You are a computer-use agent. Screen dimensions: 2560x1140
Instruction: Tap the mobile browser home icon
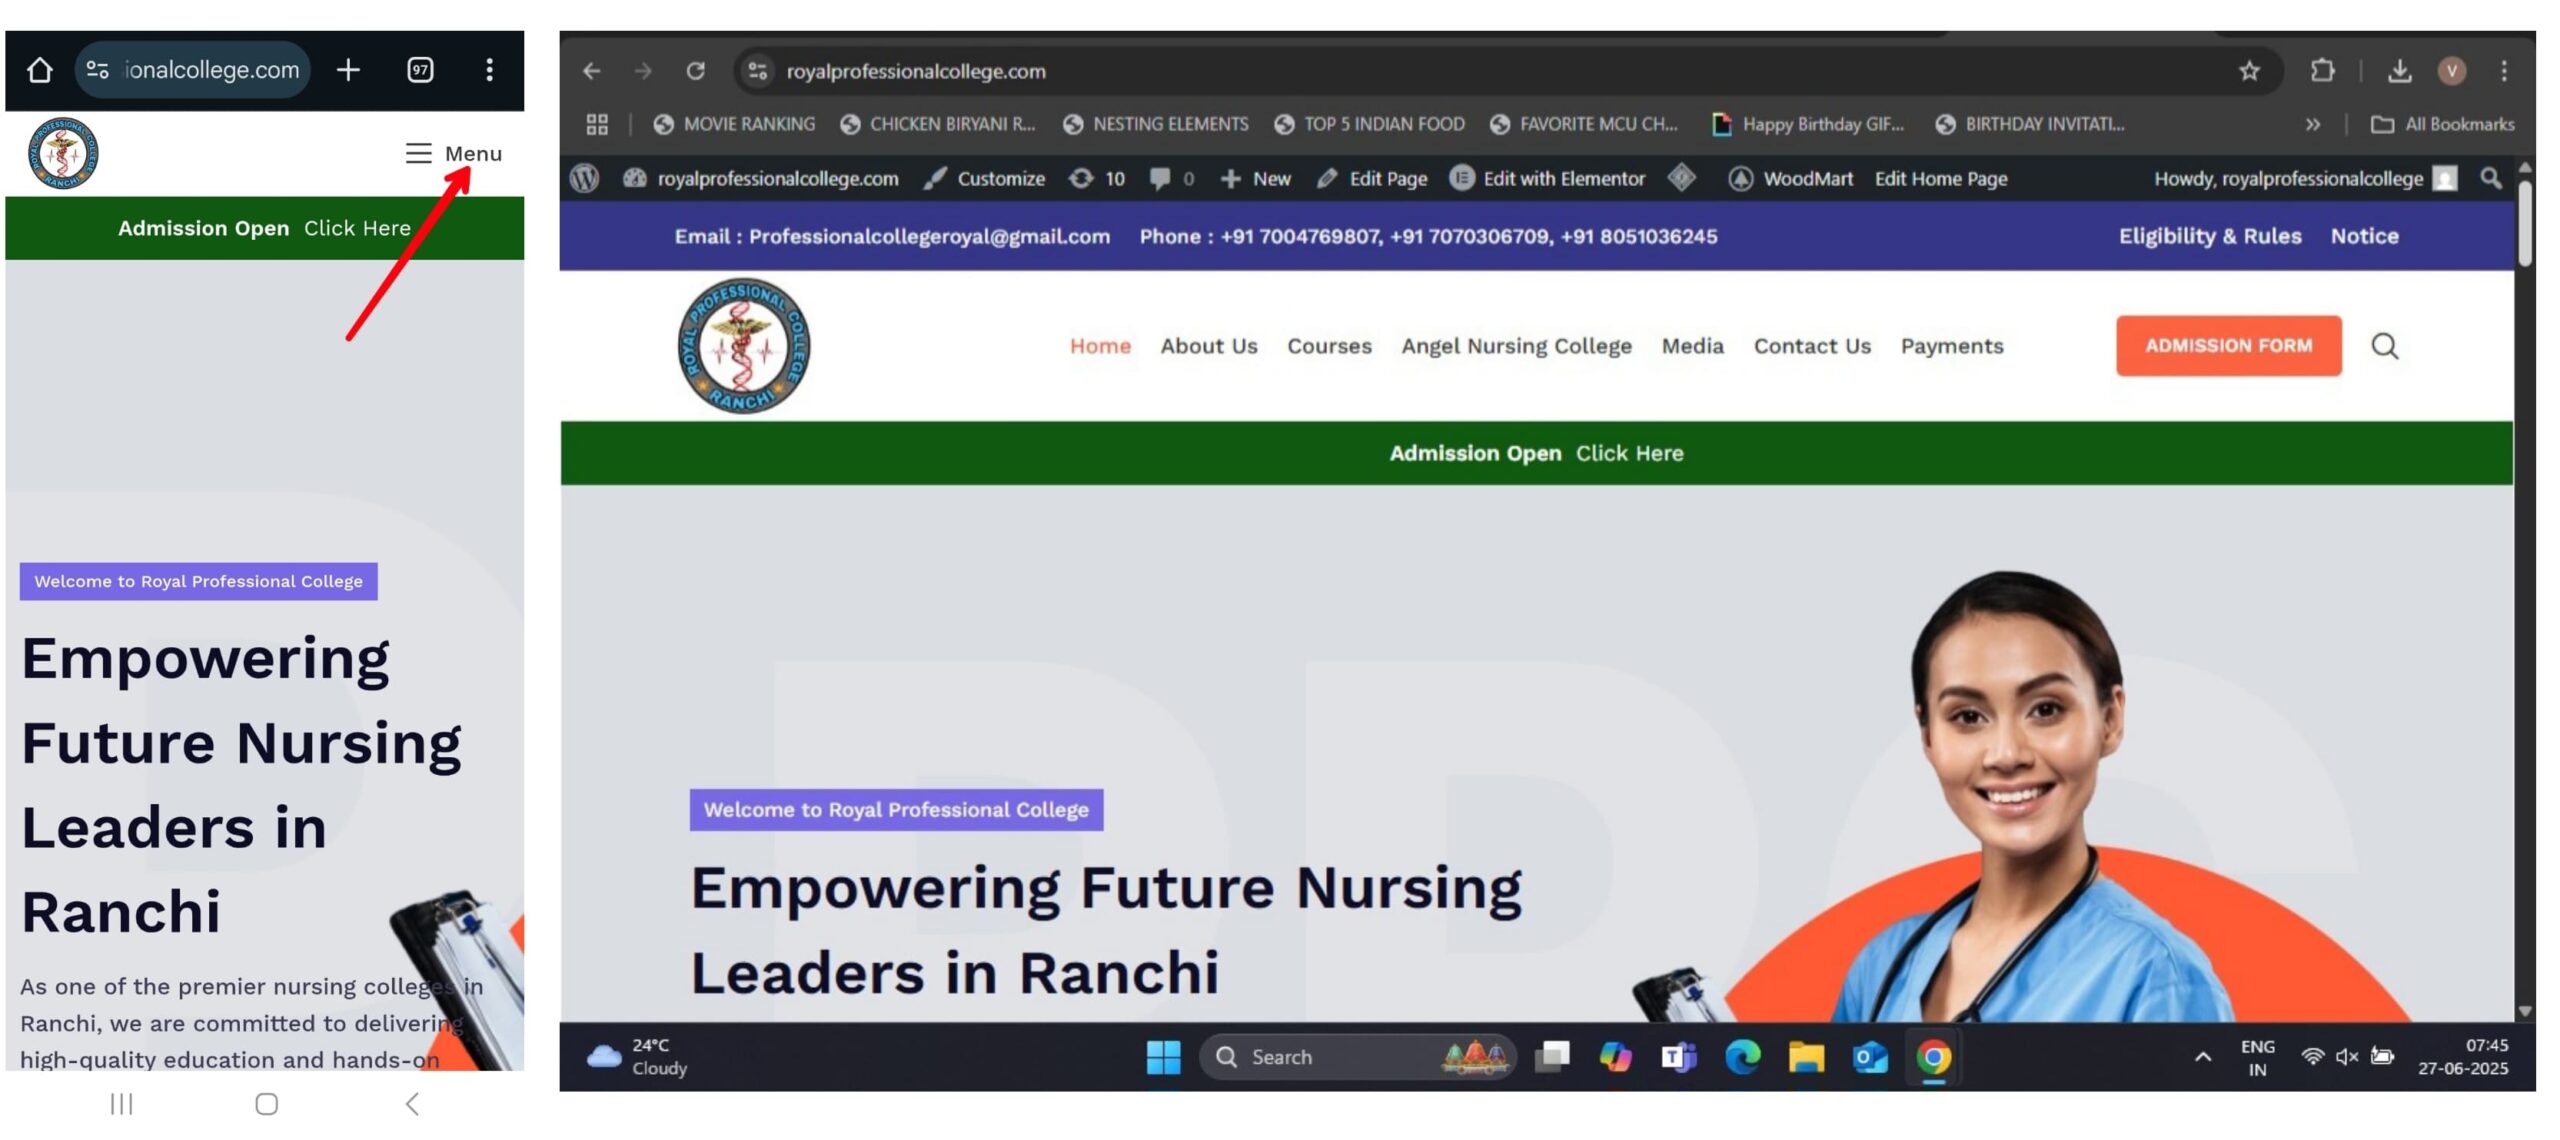tap(39, 70)
